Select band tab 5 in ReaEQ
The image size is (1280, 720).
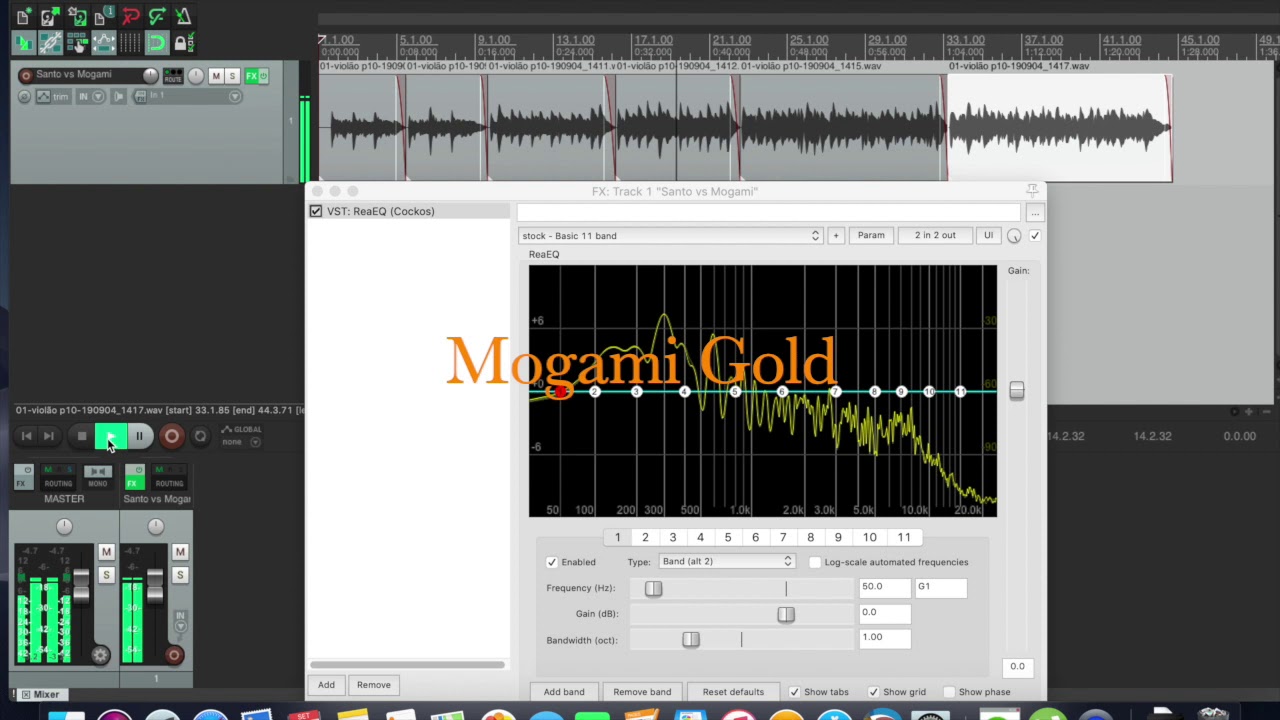click(x=728, y=537)
